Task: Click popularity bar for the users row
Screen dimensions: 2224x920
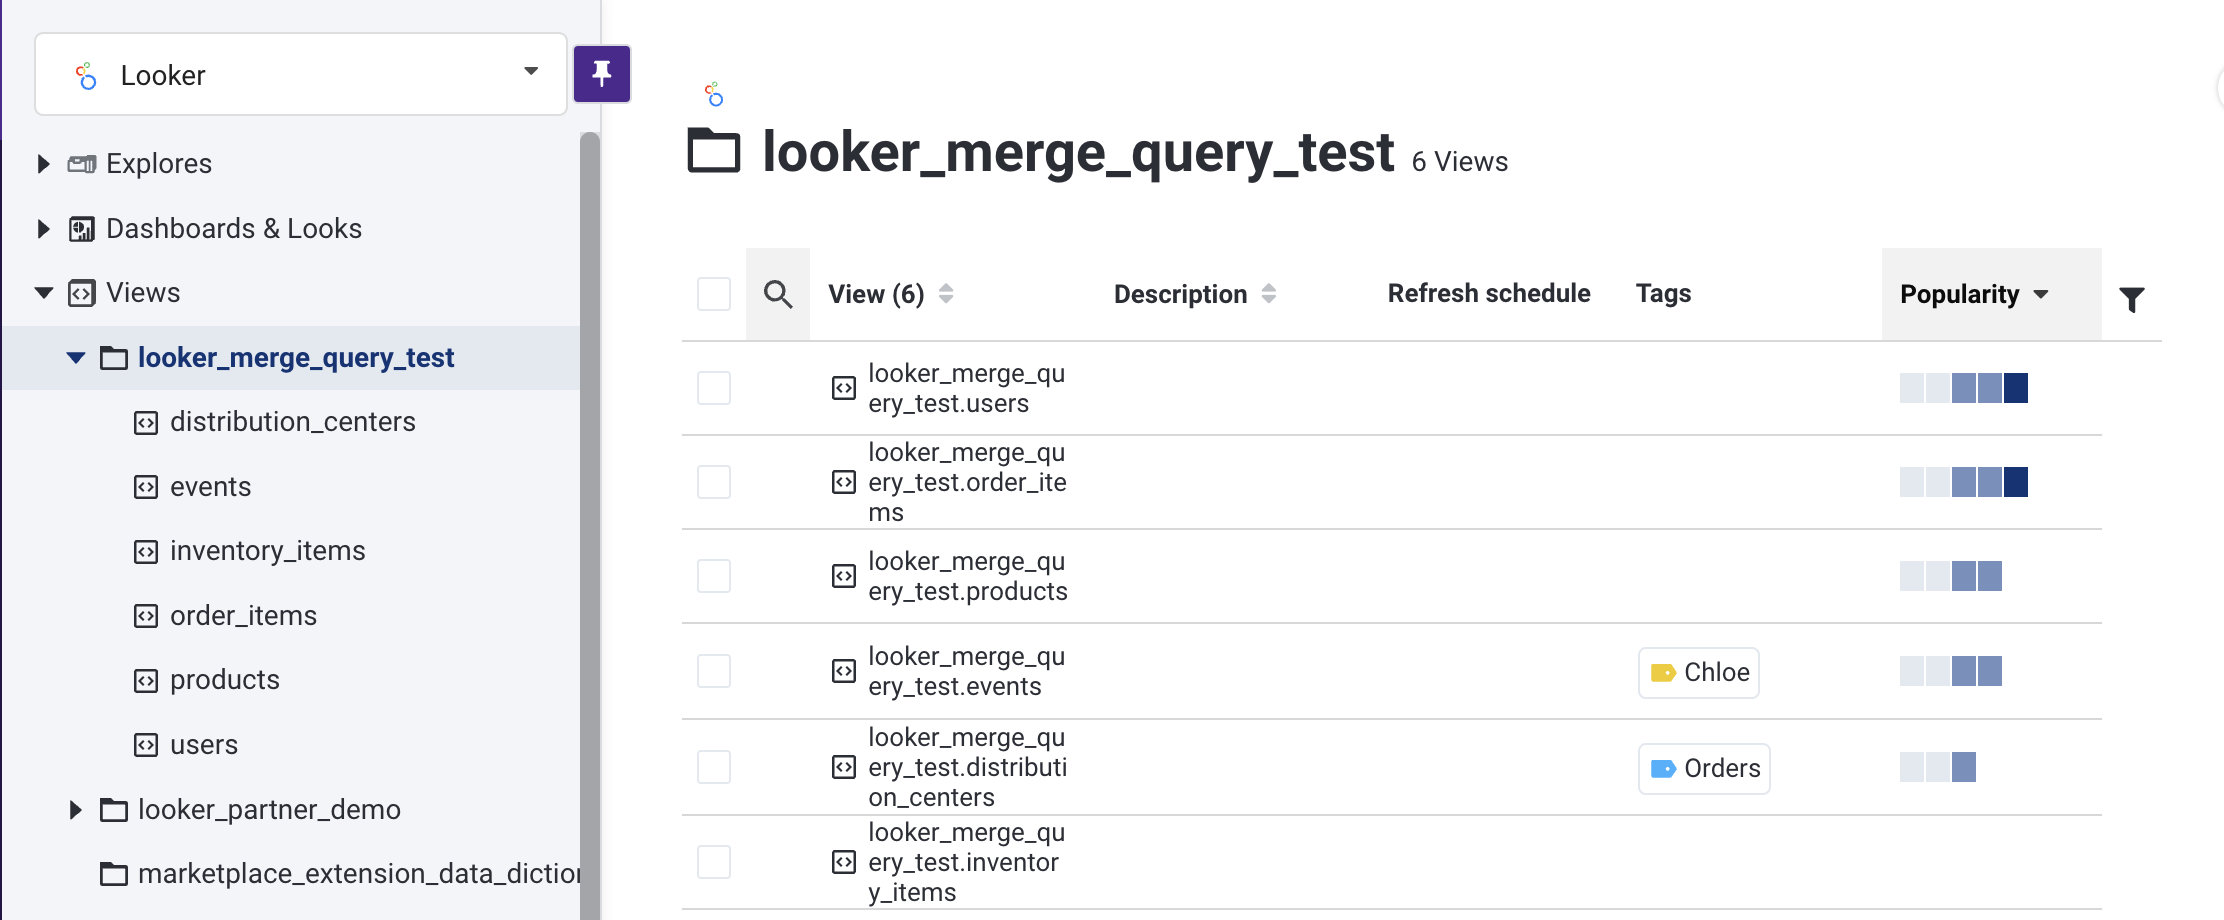Action: [1963, 388]
